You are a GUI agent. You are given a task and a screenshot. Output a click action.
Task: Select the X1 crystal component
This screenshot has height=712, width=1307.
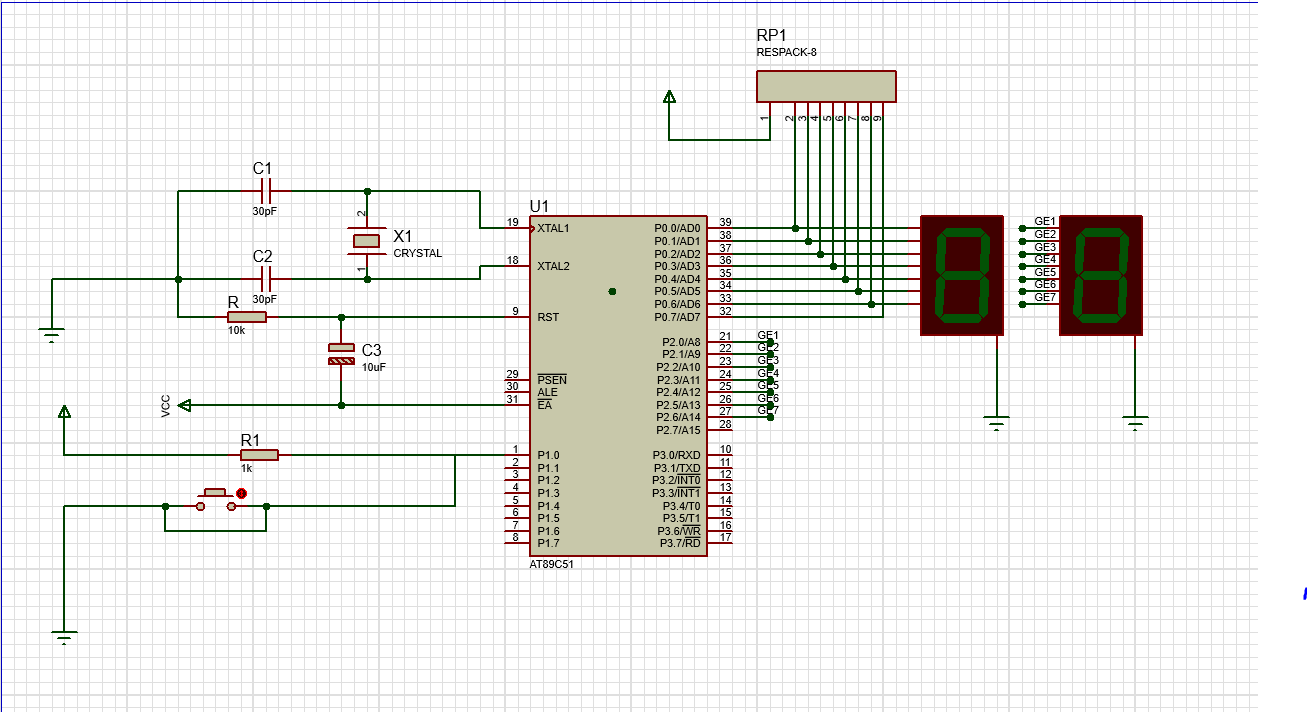point(367,240)
